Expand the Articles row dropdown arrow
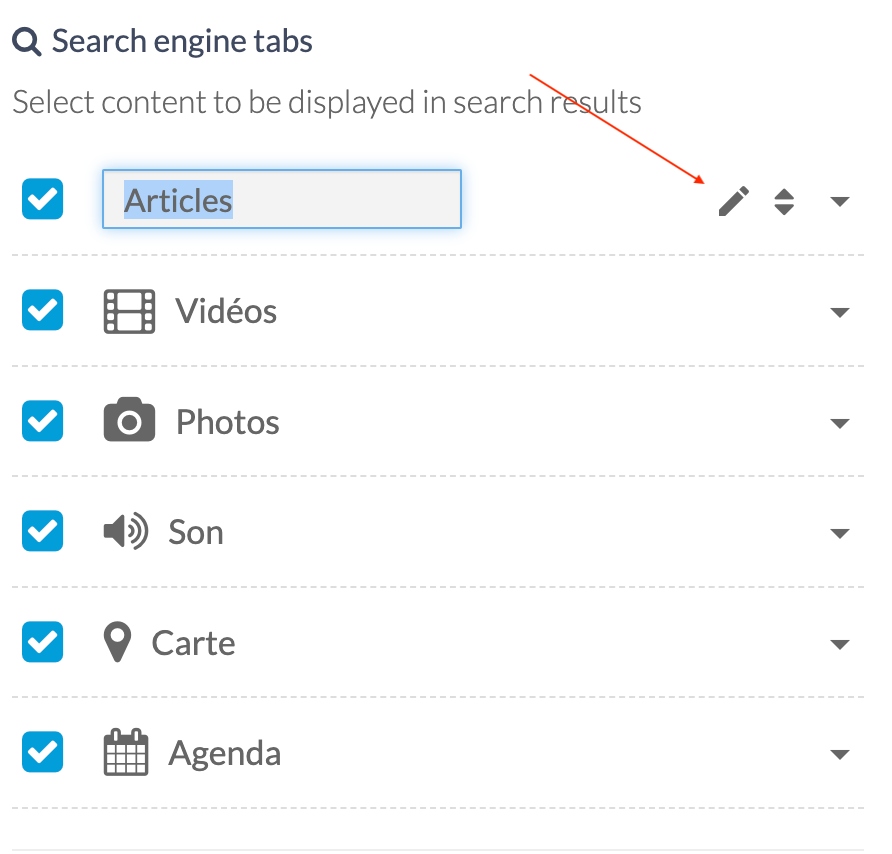The height and width of the screenshot is (854, 892). [x=840, y=201]
